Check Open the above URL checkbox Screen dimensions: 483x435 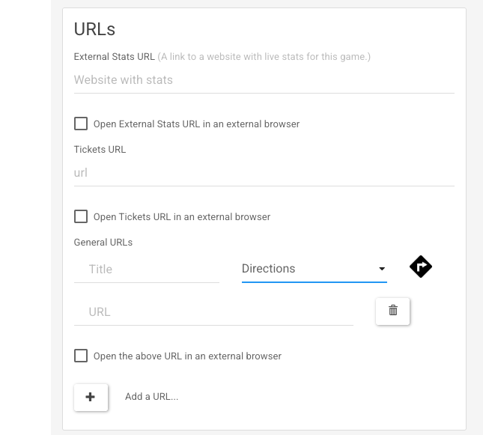81,356
